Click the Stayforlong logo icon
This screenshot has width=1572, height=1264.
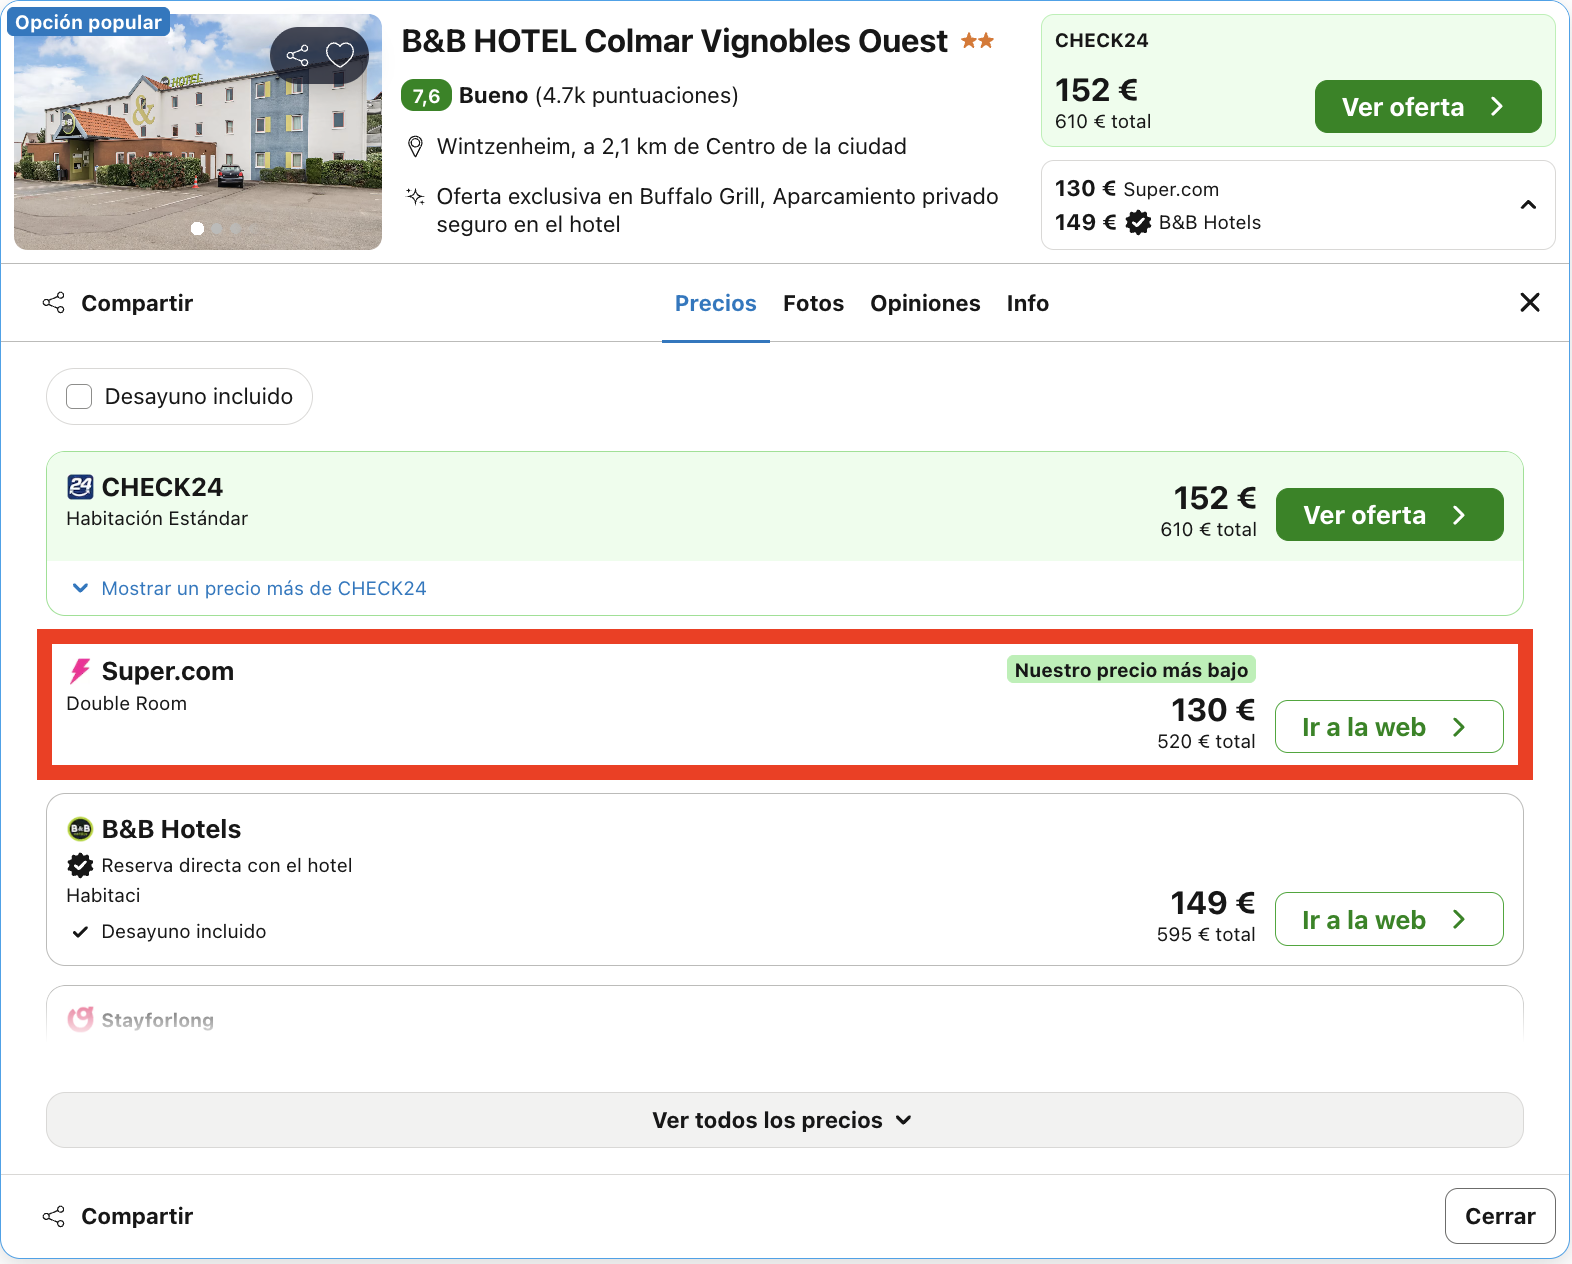pyautogui.click(x=80, y=1019)
